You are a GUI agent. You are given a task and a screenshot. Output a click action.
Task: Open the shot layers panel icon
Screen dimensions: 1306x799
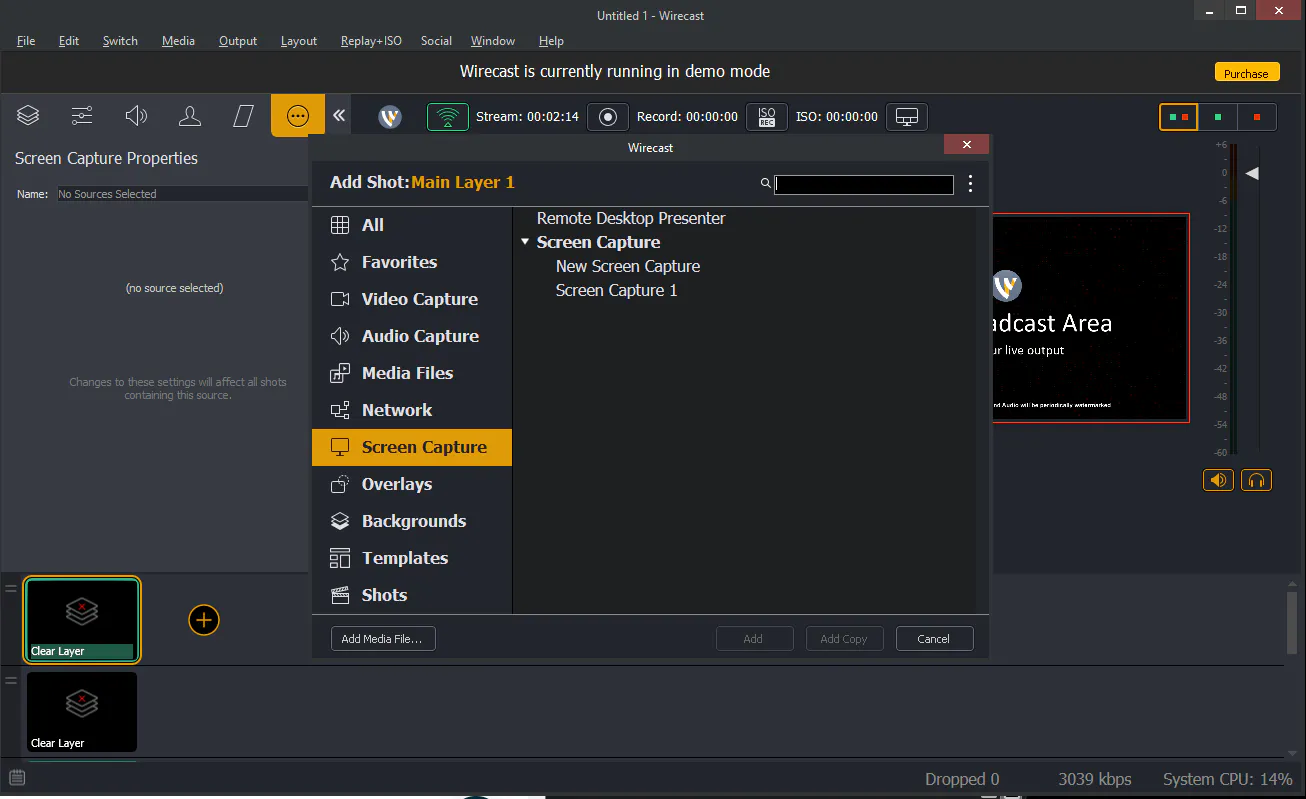[28, 116]
